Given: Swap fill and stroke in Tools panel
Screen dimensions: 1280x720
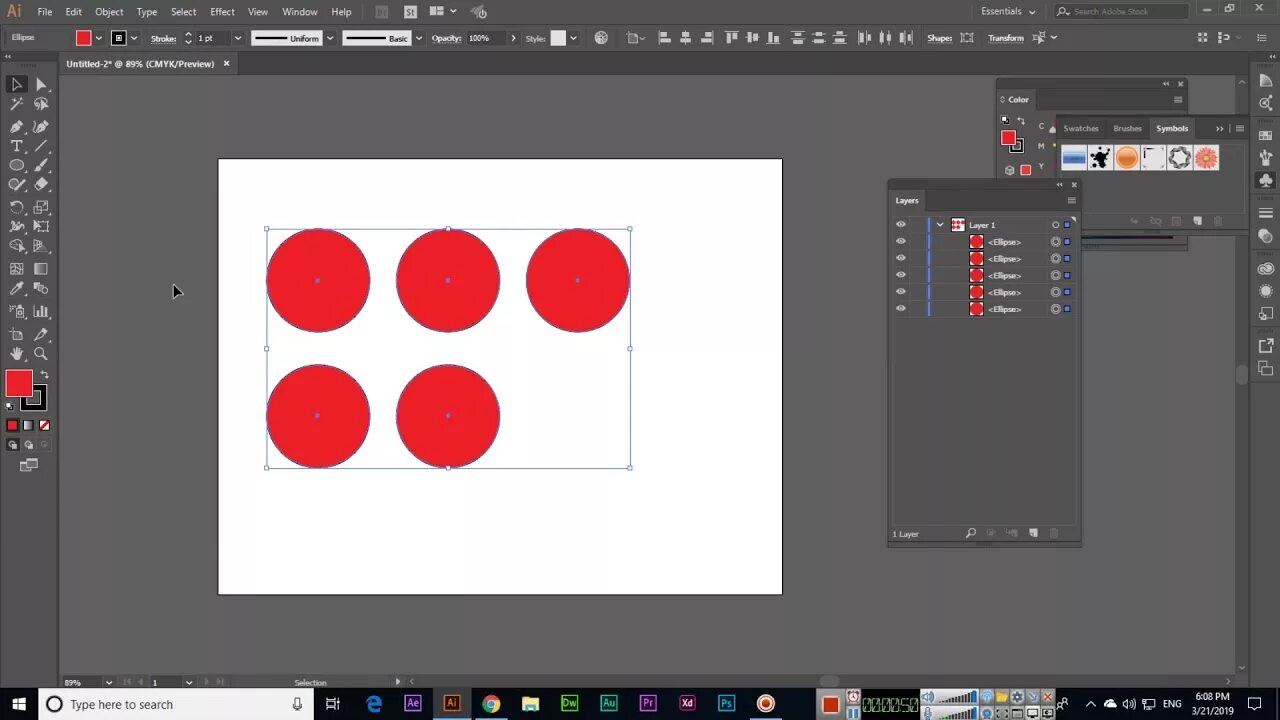Looking at the screenshot, I should pyautogui.click(x=44, y=375).
